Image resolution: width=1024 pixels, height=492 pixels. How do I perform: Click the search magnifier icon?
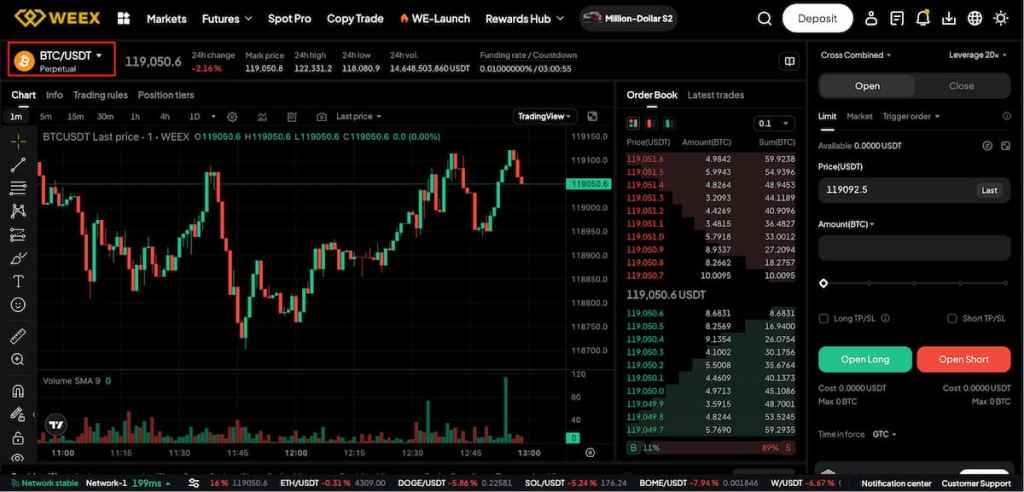pos(764,18)
